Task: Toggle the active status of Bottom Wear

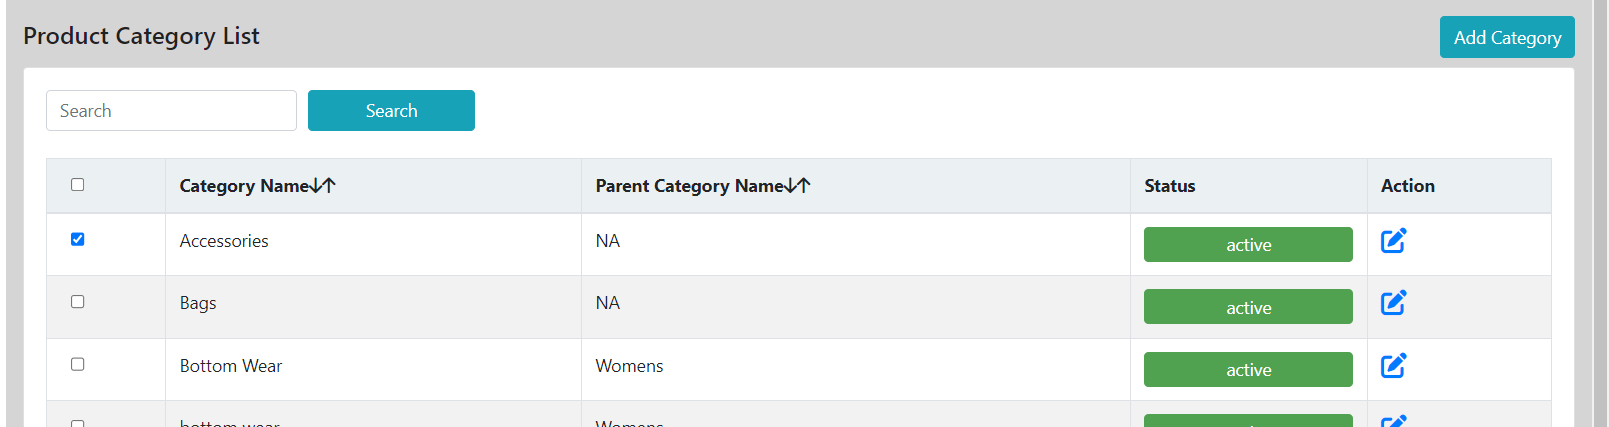Action: pos(1248,370)
